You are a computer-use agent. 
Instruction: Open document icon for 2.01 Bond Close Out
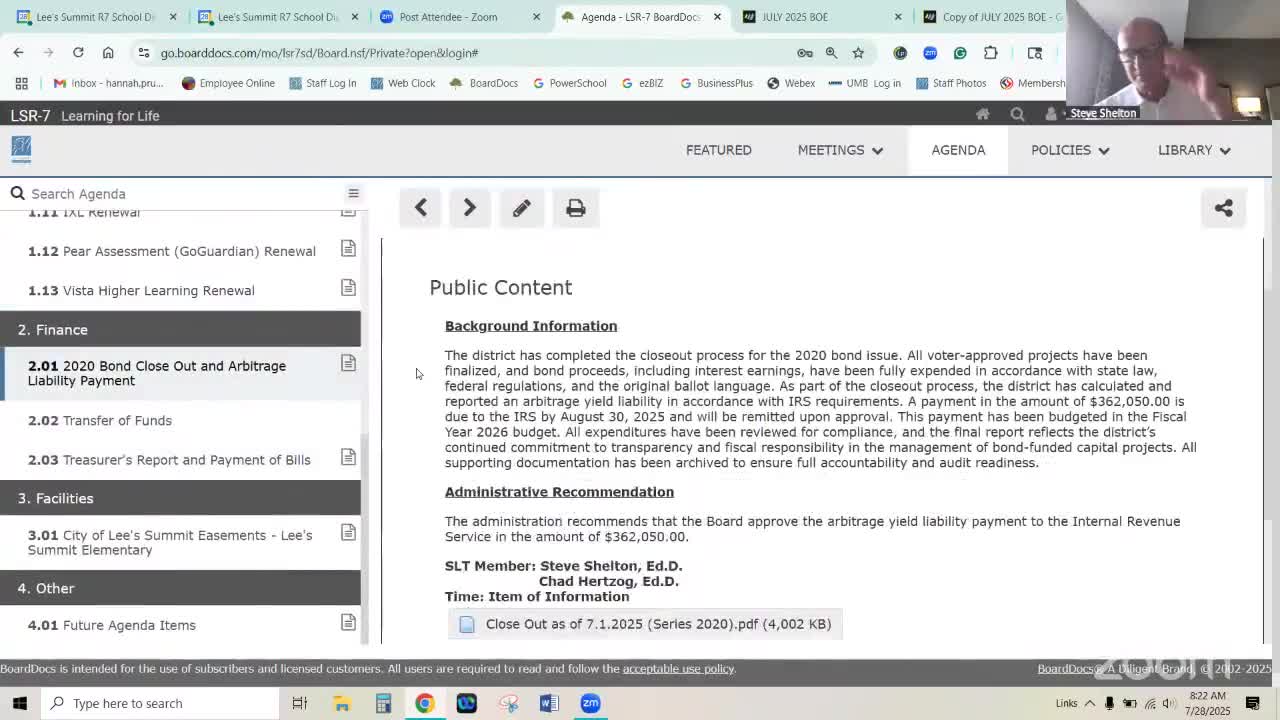(348, 363)
